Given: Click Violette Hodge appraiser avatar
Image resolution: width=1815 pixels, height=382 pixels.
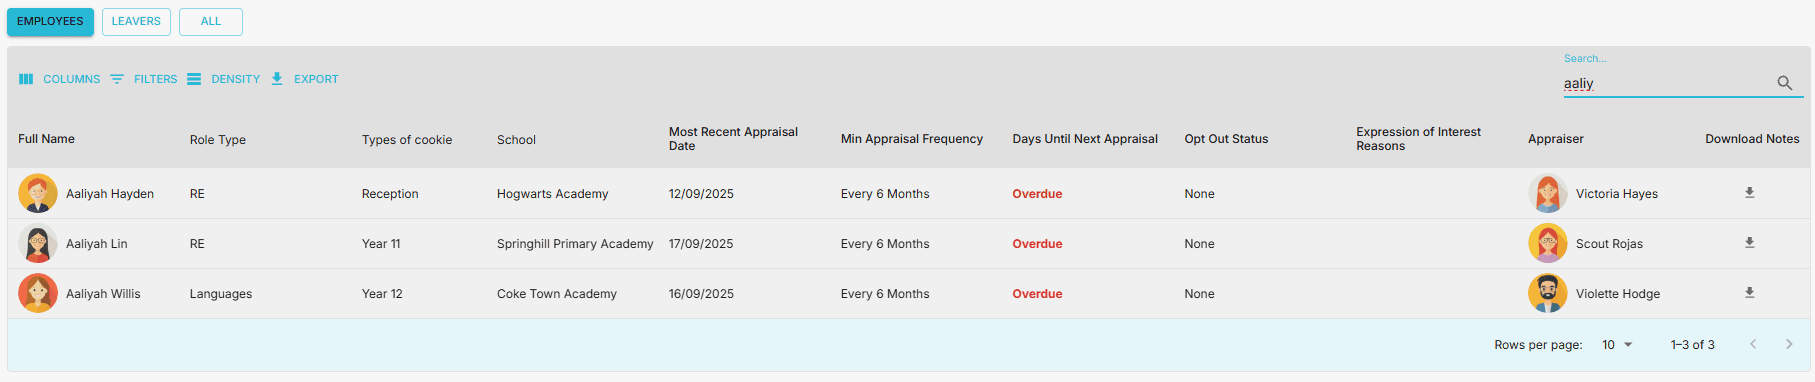Looking at the screenshot, I should [x=1548, y=293].
